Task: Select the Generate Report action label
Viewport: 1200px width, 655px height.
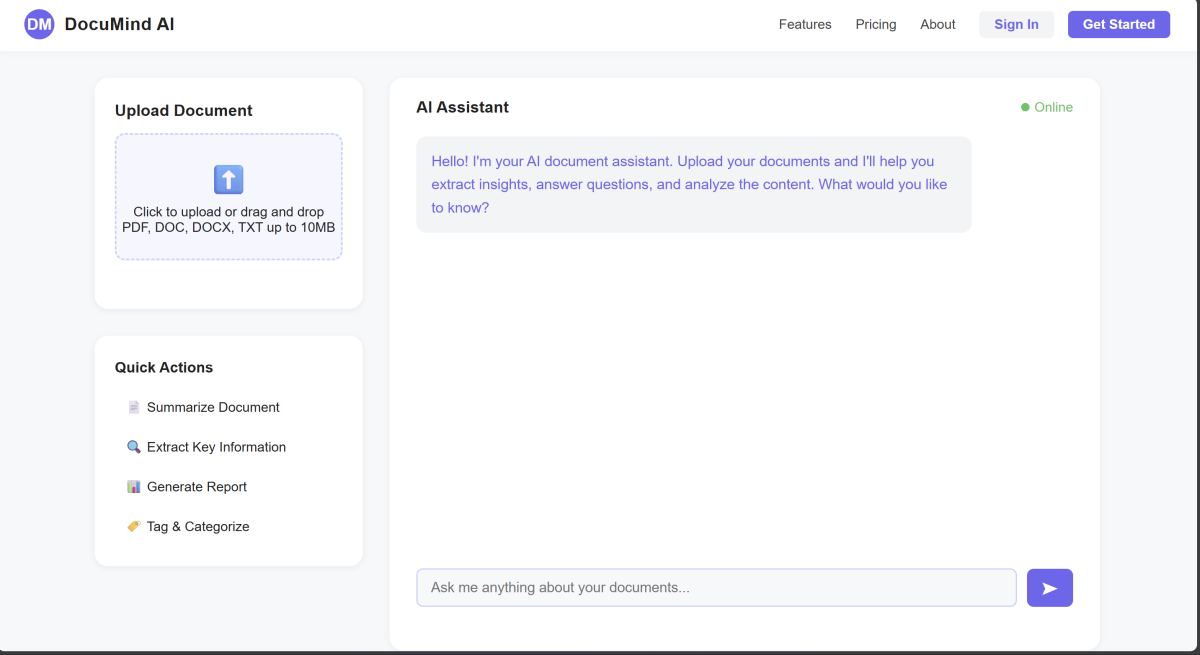Action: point(197,487)
